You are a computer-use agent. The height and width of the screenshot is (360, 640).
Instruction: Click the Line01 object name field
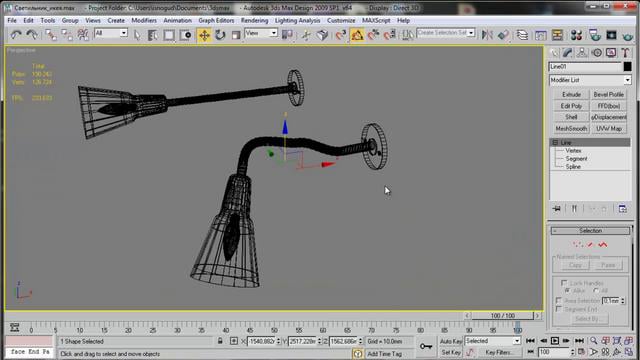click(x=585, y=67)
